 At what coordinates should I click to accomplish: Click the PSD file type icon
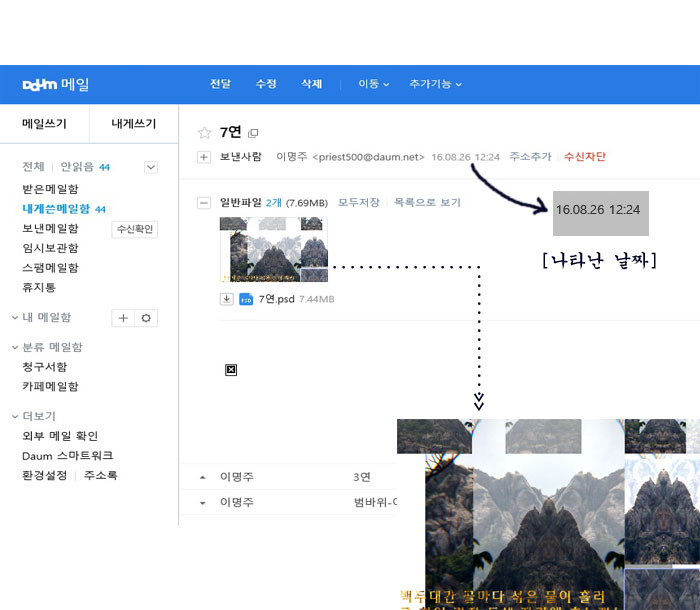point(246,299)
